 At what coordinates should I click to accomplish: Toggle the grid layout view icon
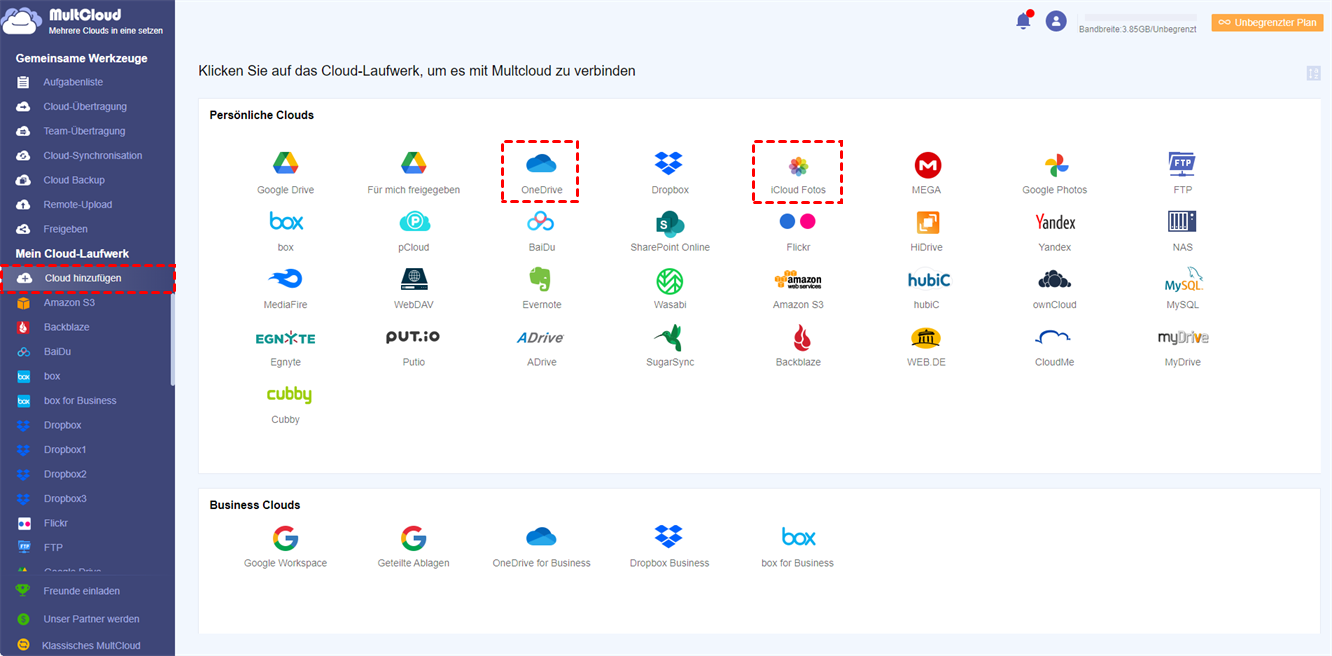point(1314,73)
